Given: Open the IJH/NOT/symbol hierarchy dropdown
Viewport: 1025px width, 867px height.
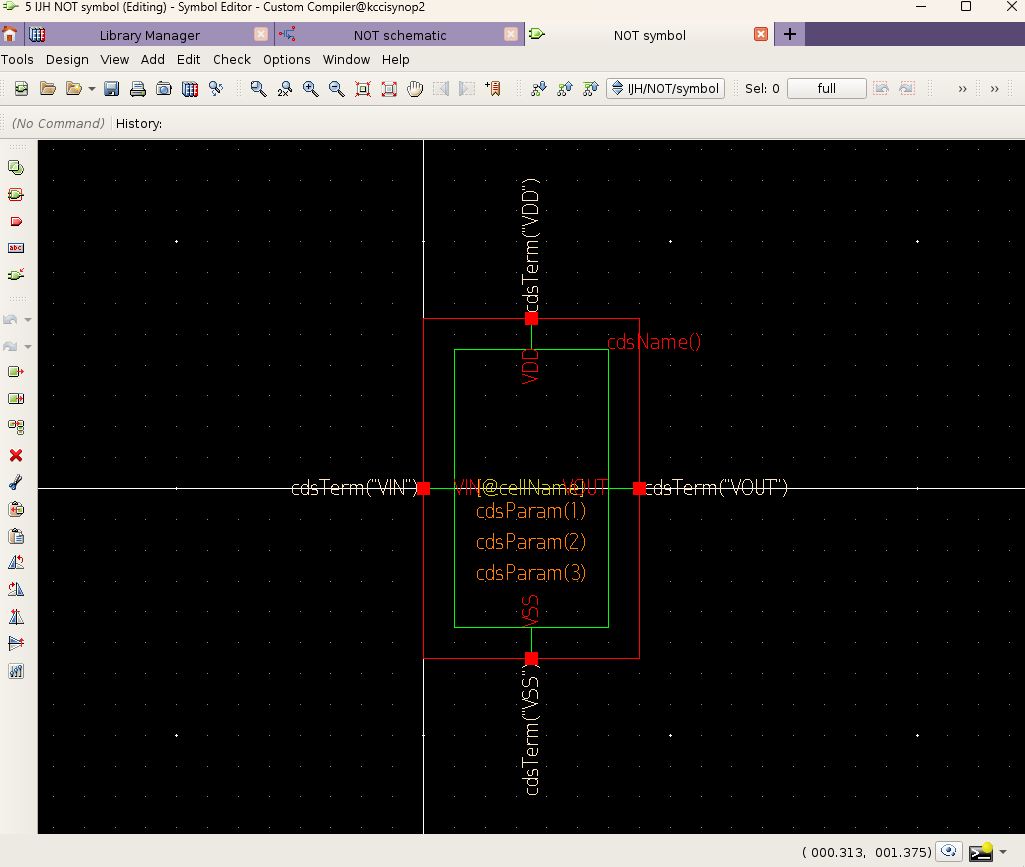Looking at the screenshot, I should [x=665, y=88].
